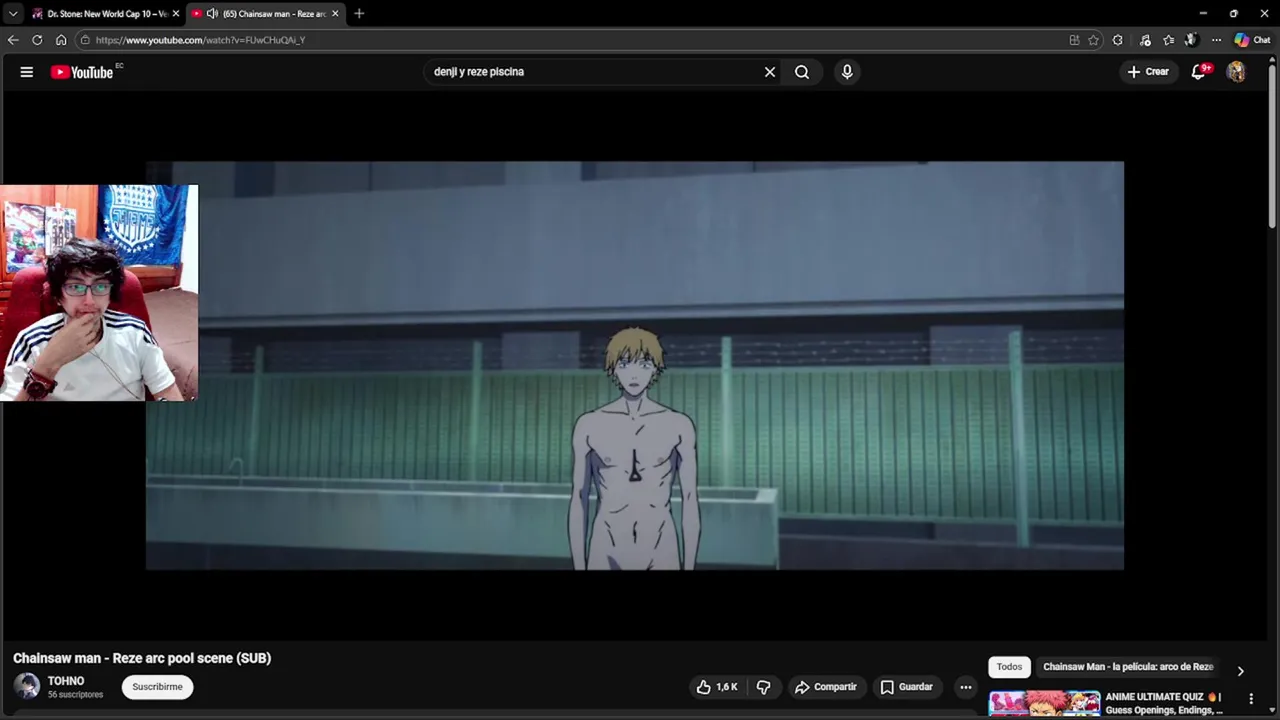Open browser extensions puzzle icon

[1118, 40]
